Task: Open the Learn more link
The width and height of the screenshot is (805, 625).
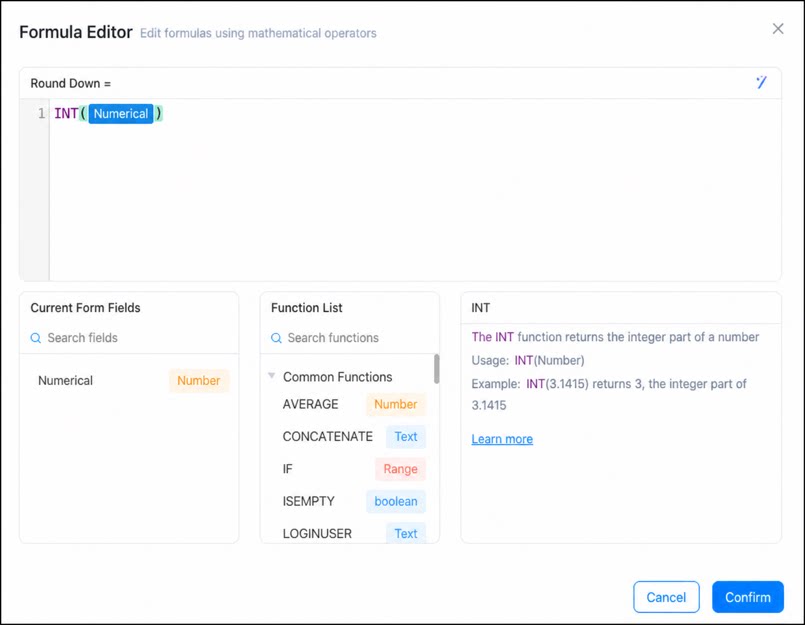Action: [x=502, y=439]
